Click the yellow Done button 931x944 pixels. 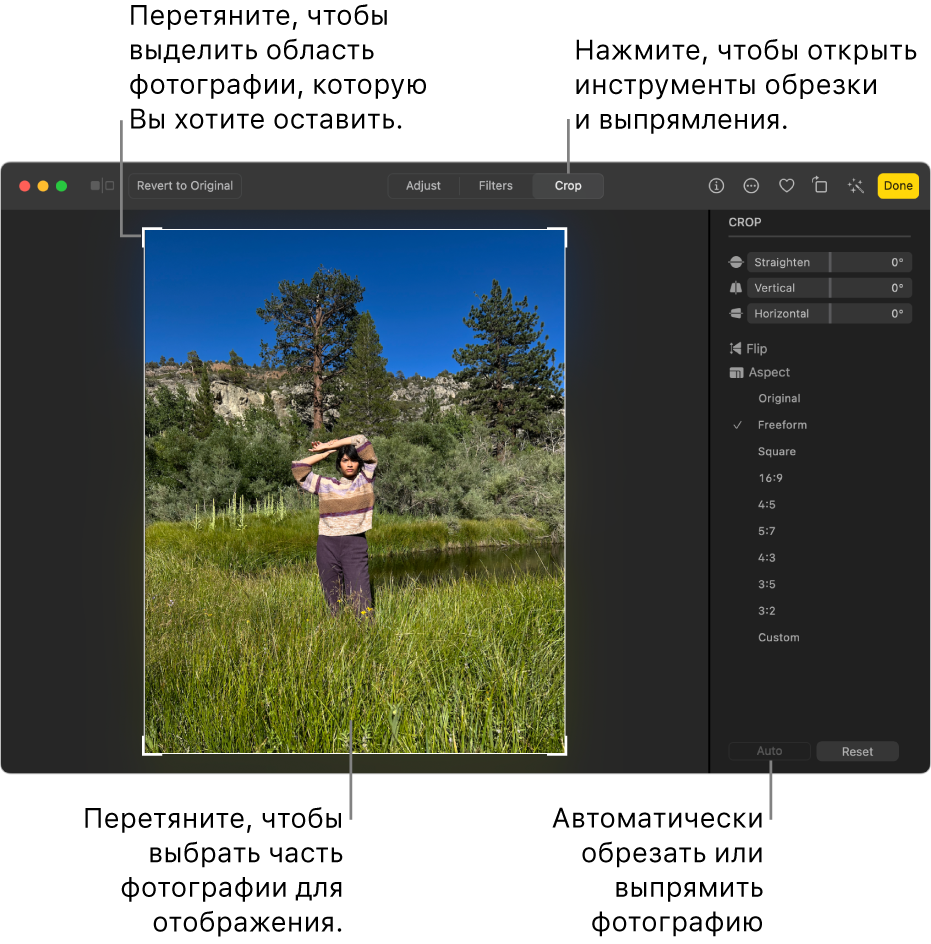[x=898, y=186]
